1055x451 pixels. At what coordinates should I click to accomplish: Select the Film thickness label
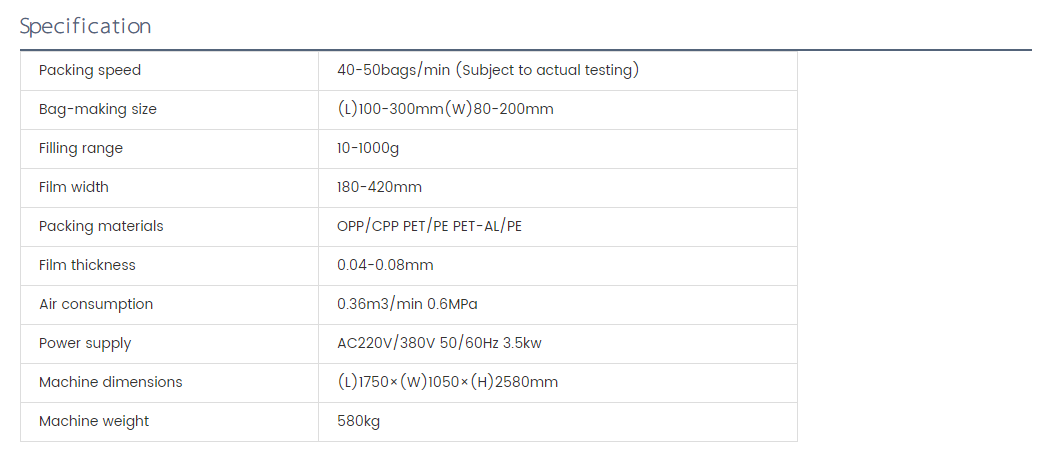(x=87, y=265)
